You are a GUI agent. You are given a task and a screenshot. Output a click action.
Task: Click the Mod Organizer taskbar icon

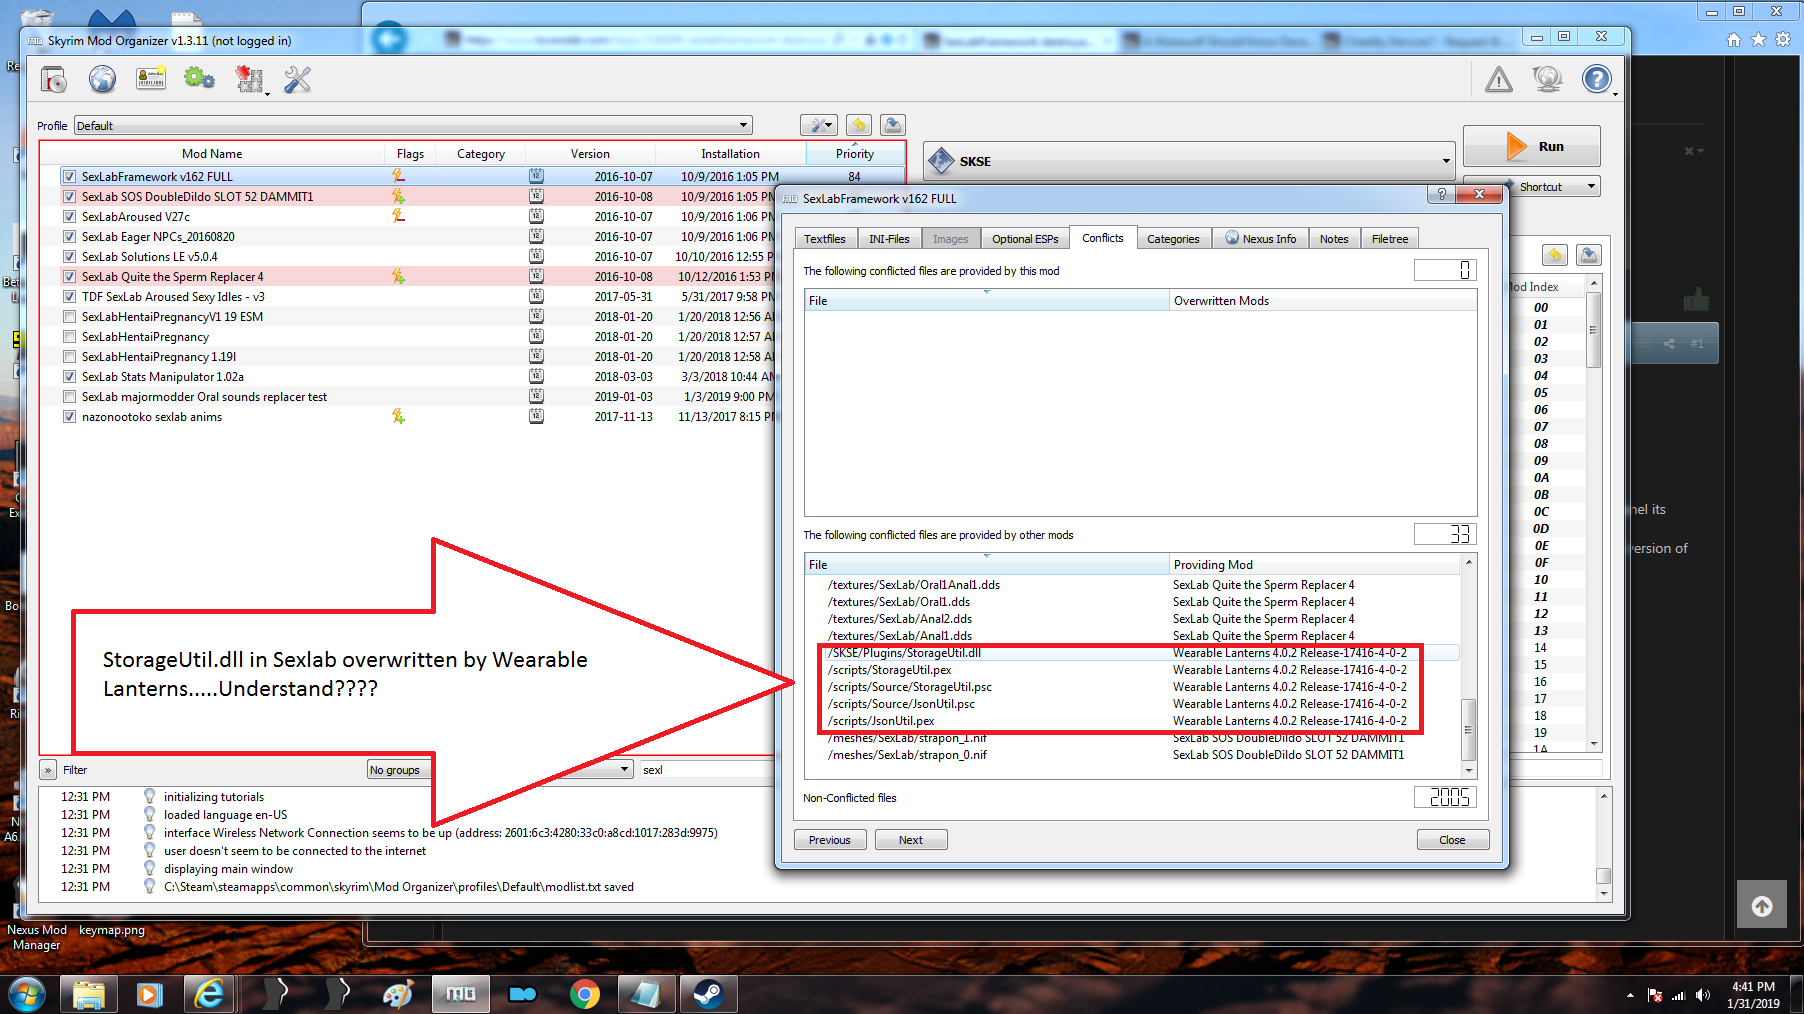pos(461,994)
